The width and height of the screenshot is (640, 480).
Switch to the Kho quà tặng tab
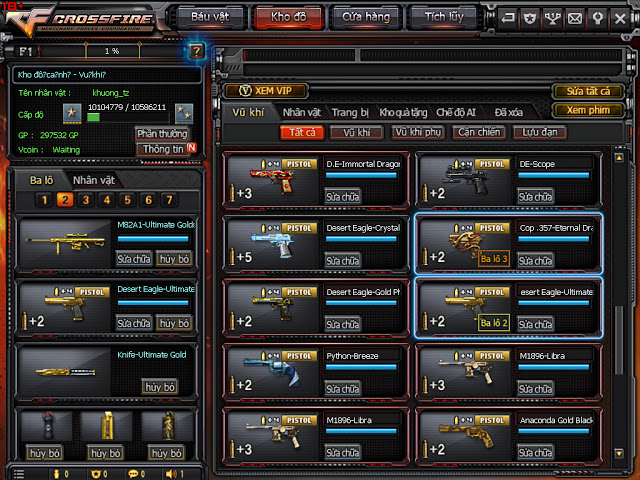pos(403,112)
